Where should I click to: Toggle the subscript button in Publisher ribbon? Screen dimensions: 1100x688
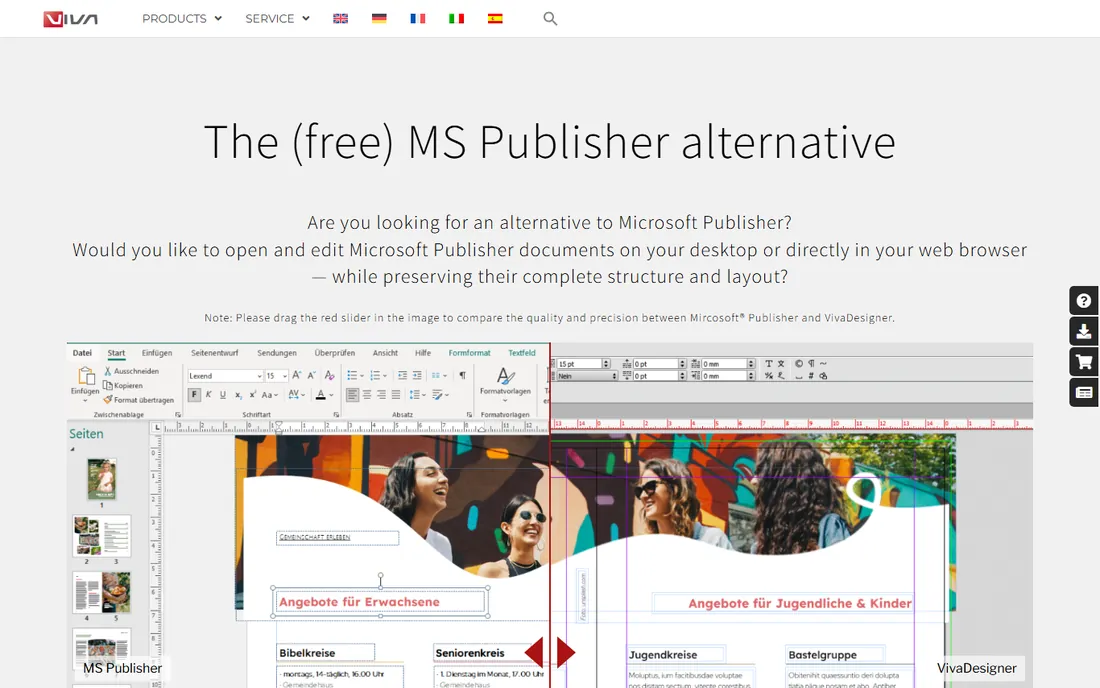pos(238,395)
